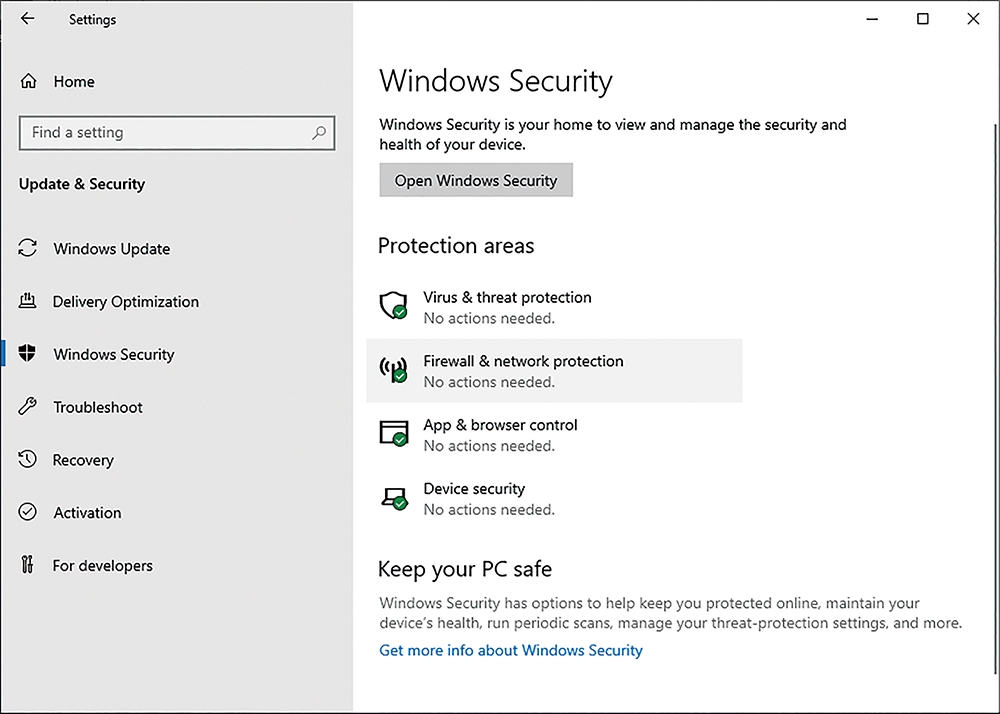This screenshot has width=1000, height=714.
Task: Click the search magnifier icon
Action: coord(319,133)
